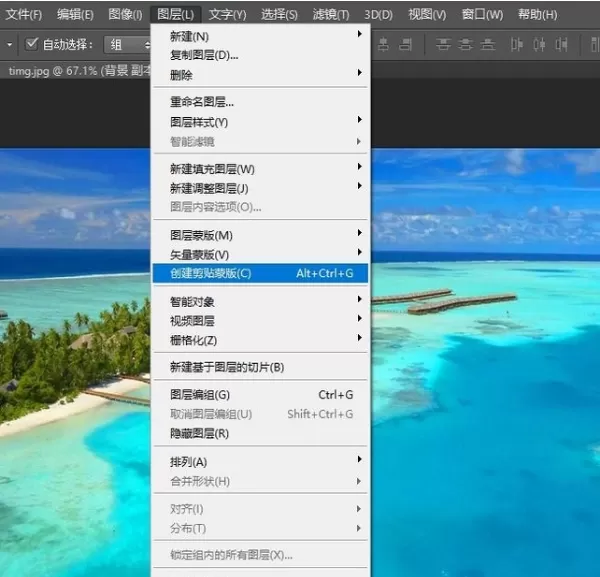Open the 滤镜(T) menu
Screen dimensions: 600x577
click(x=331, y=15)
